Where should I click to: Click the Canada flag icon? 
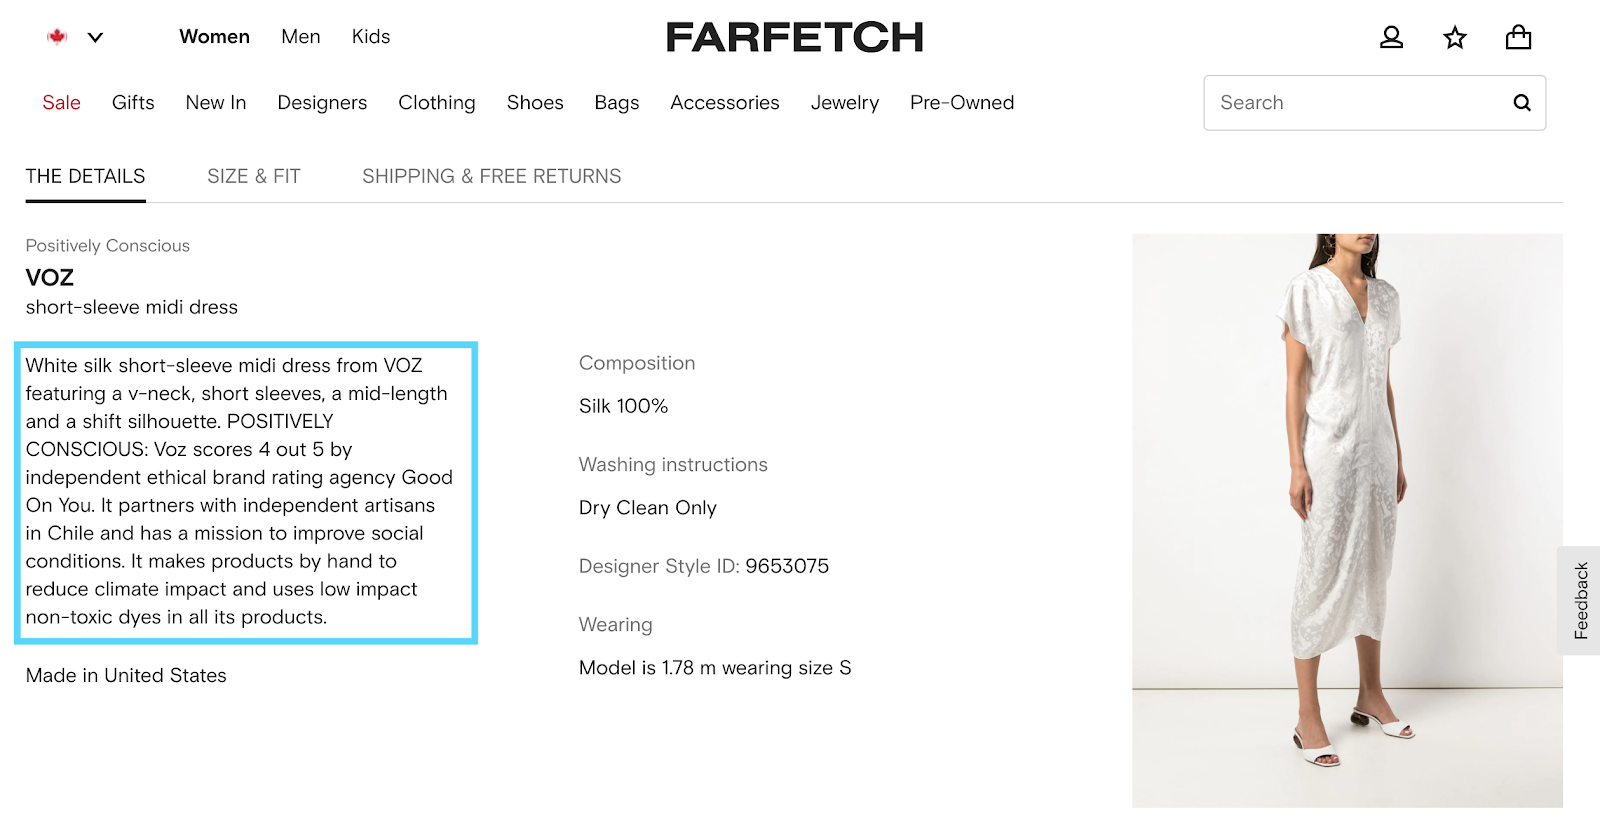tap(57, 37)
